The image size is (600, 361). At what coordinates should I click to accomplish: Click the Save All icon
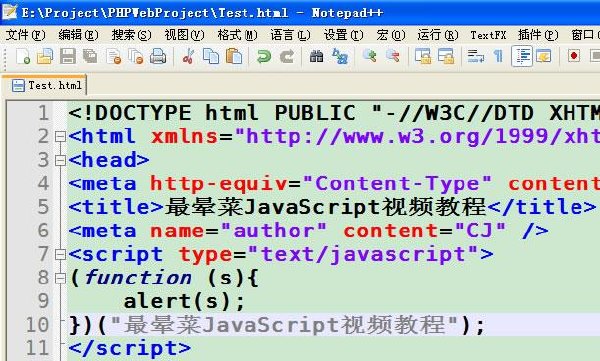pos(90,56)
